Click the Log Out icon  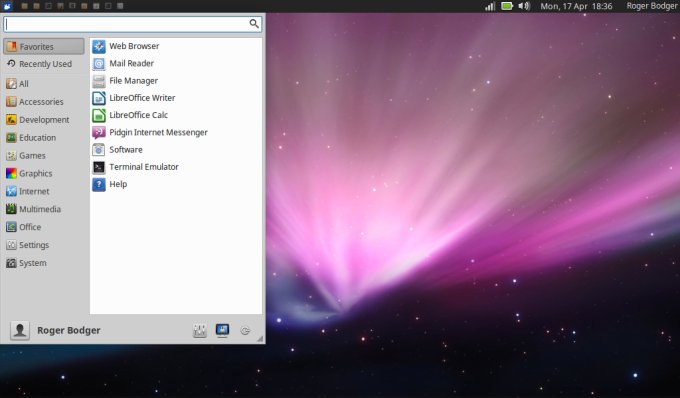245,331
